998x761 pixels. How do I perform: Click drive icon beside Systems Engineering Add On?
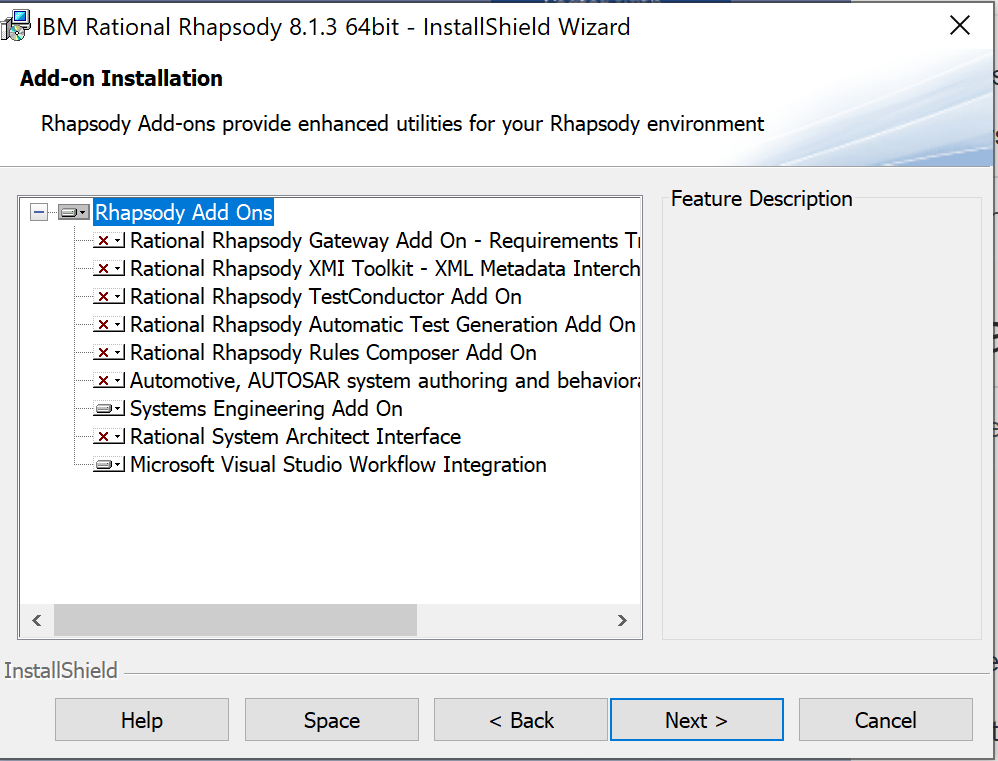[109, 409]
